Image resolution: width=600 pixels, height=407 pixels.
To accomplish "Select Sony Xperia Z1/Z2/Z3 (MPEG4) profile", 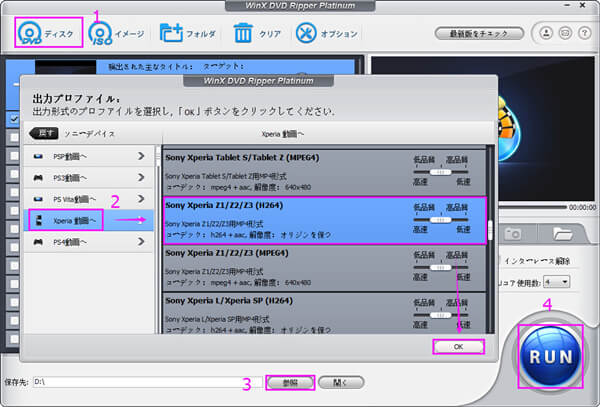I will click(x=324, y=268).
